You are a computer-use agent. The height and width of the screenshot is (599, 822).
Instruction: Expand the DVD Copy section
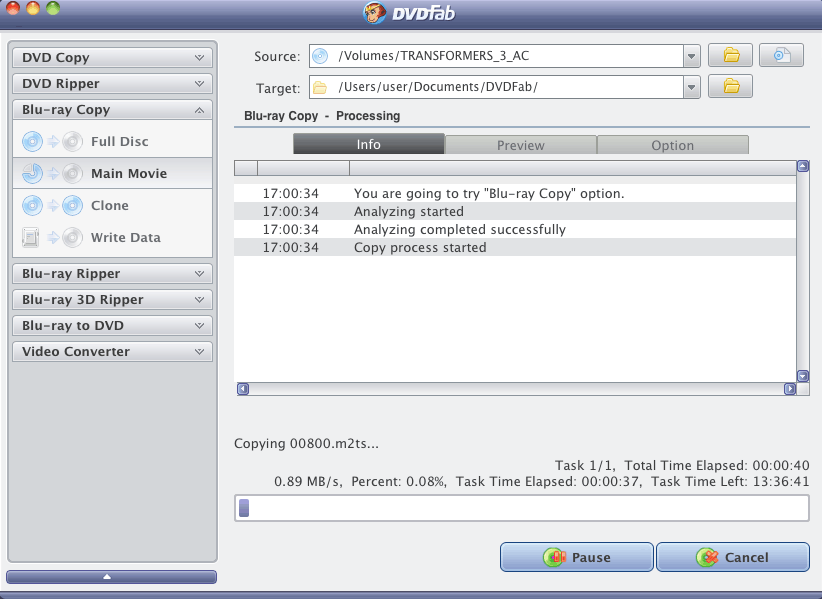(112, 57)
